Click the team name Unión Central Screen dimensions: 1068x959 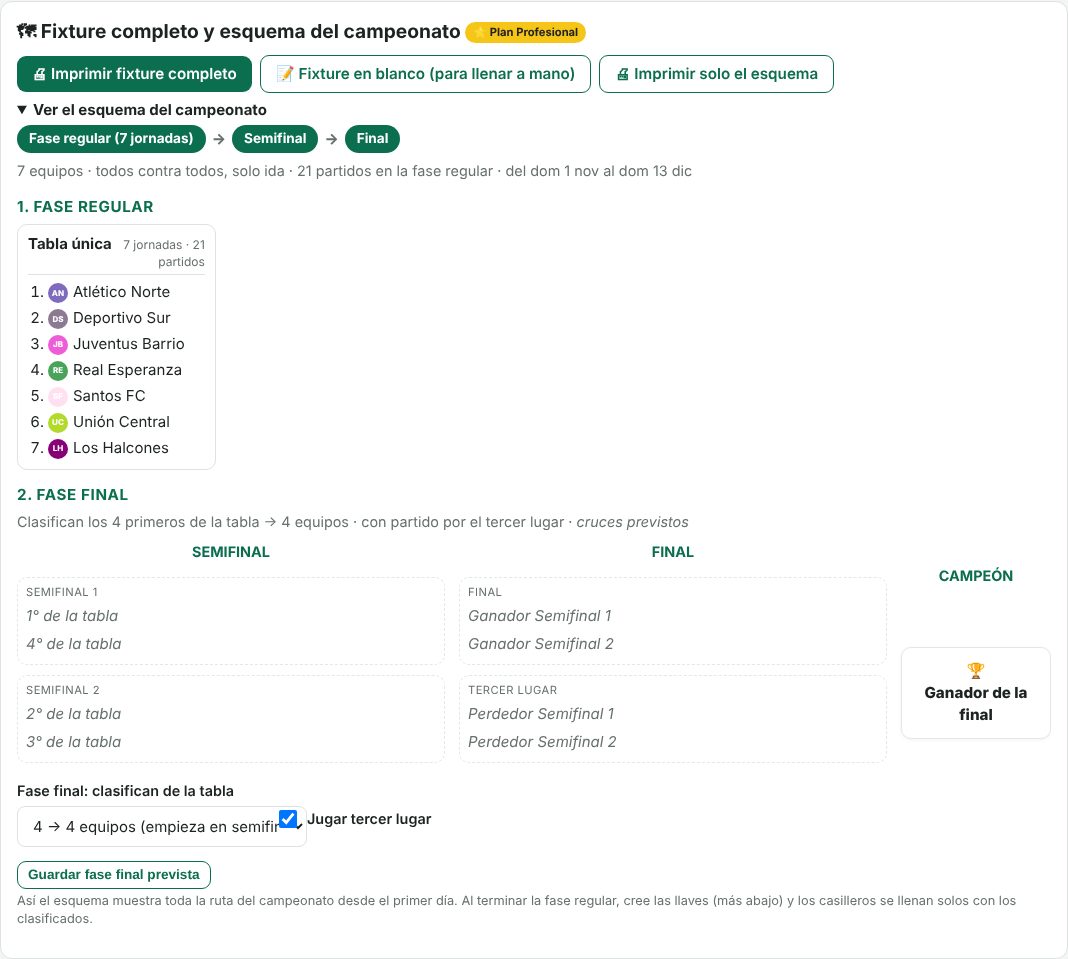121,422
